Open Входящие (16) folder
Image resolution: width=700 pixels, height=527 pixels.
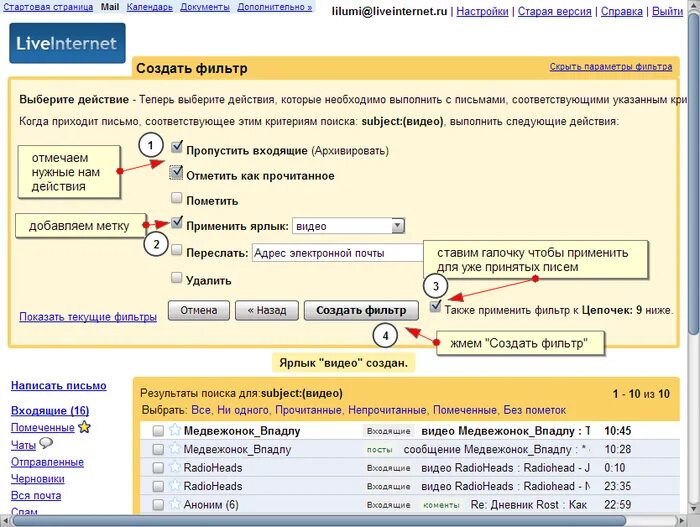(50, 410)
